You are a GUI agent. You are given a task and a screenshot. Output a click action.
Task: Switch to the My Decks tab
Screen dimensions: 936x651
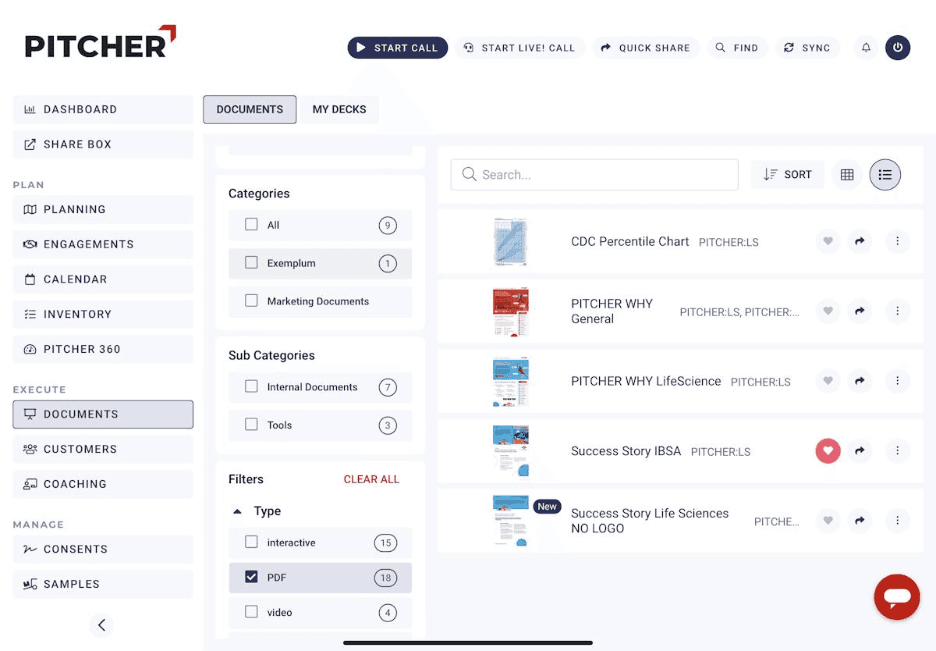[339, 110]
